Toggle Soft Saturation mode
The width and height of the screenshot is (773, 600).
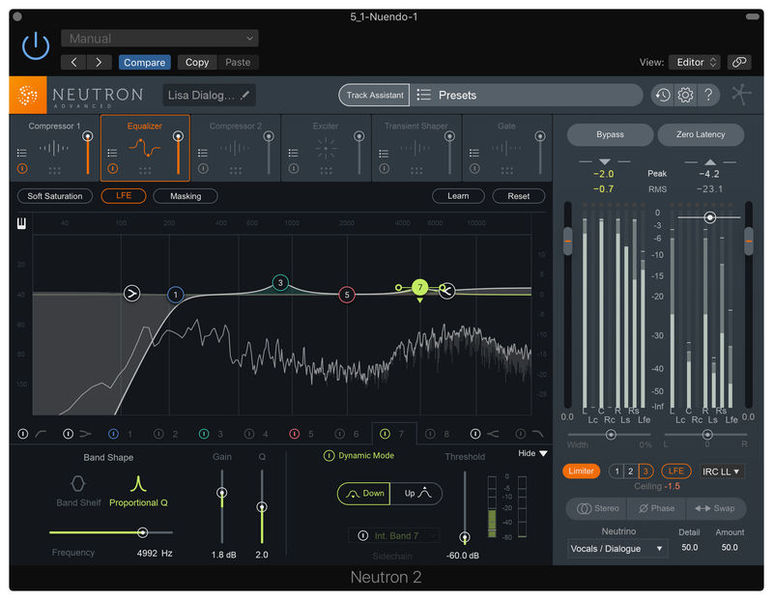point(55,196)
